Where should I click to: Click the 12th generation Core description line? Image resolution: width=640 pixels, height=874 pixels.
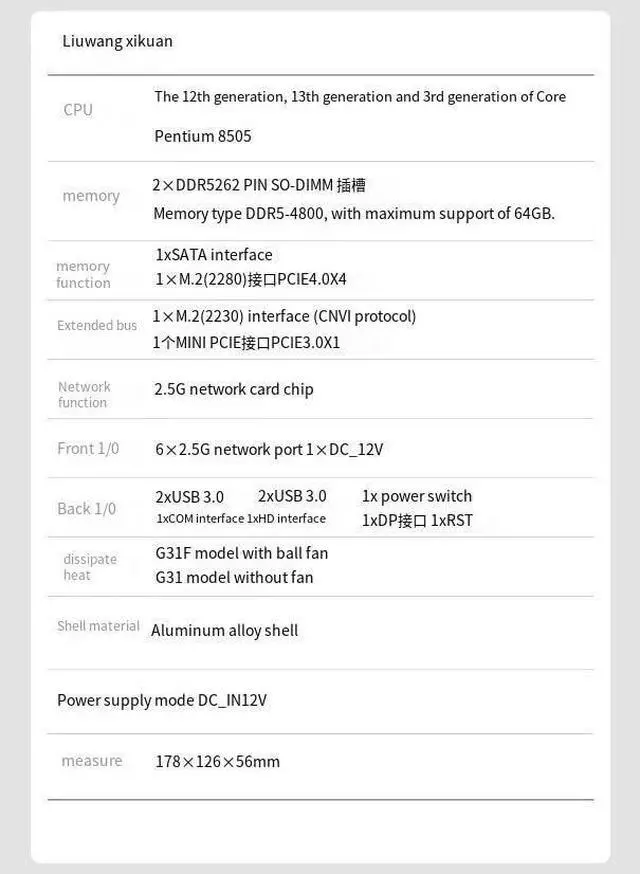pyautogui.click(x=360, y=97)
